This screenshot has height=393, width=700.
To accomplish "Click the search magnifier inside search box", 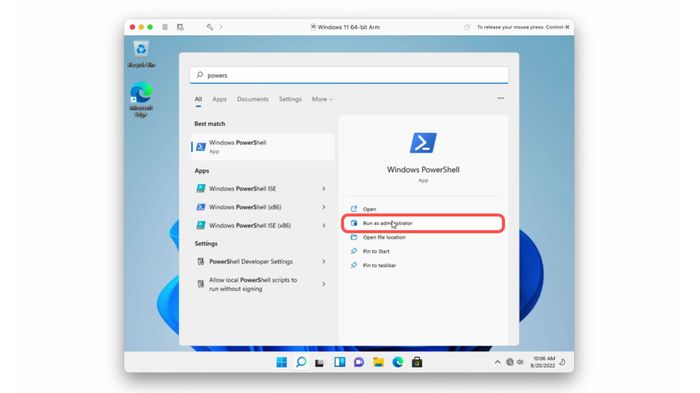I will coord(200,75).
